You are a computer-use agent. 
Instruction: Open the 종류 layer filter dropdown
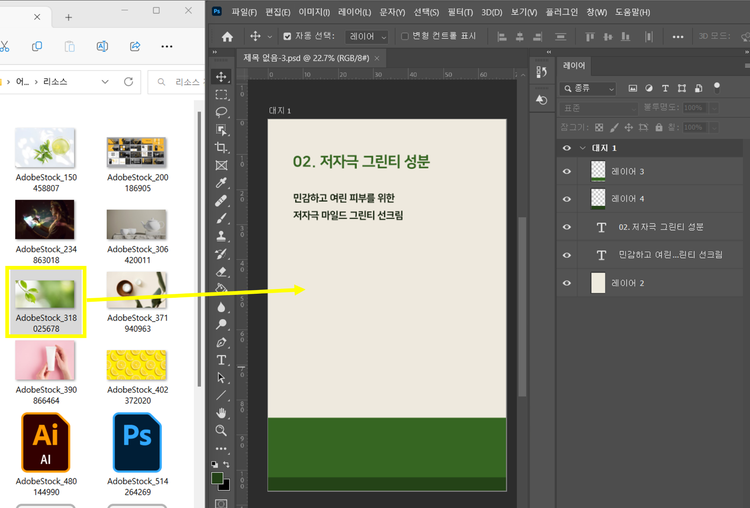coord(588,88)
